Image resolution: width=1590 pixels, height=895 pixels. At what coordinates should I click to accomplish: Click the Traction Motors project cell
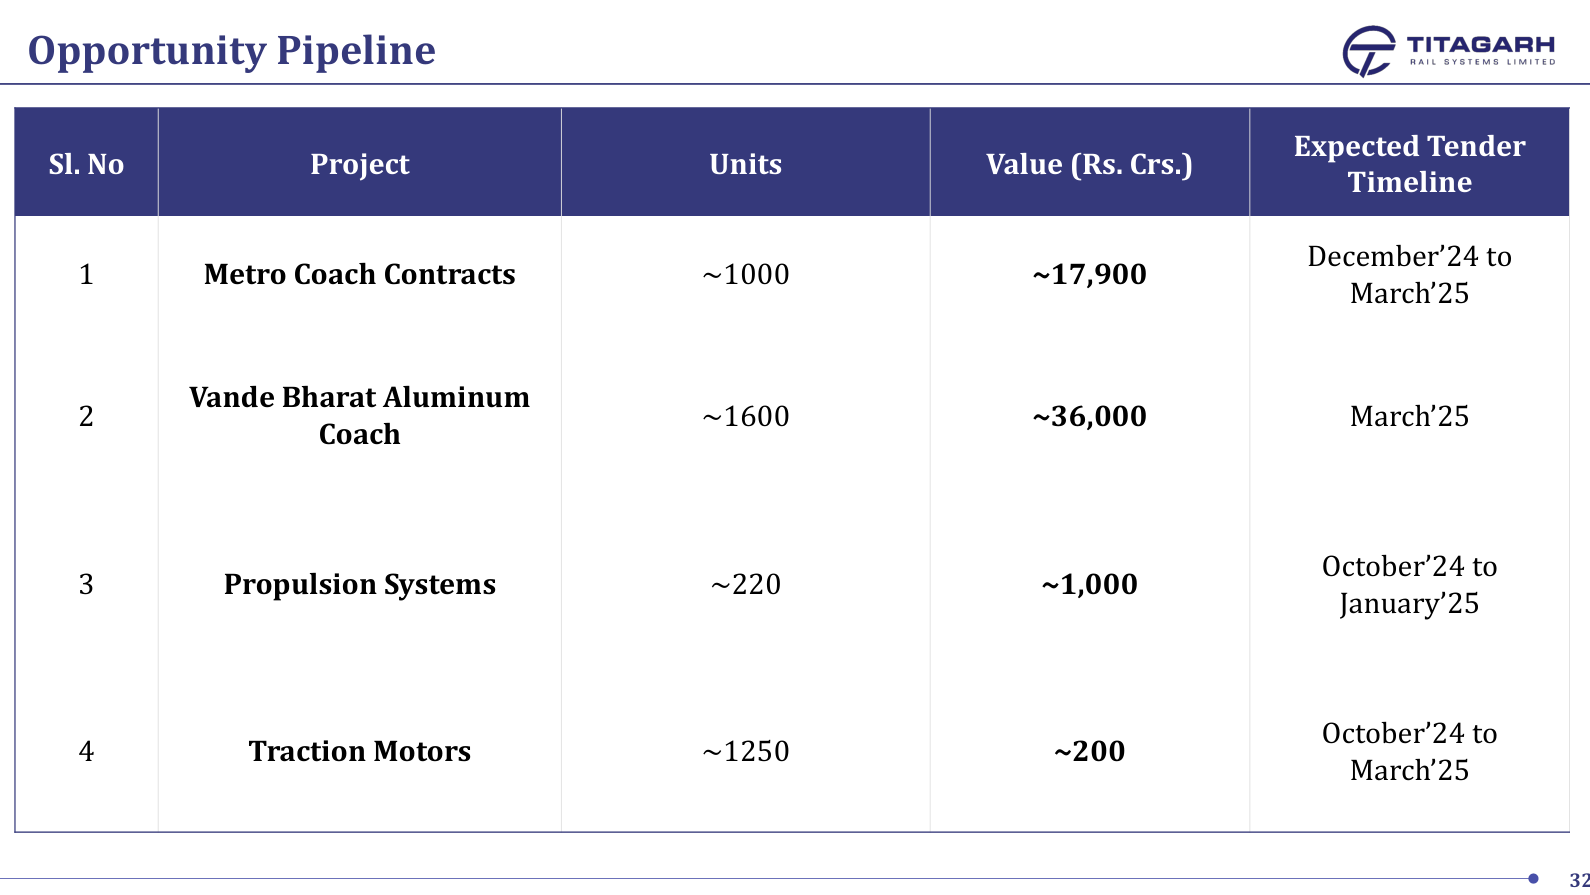pyautogui.click(x=360, y=751)
